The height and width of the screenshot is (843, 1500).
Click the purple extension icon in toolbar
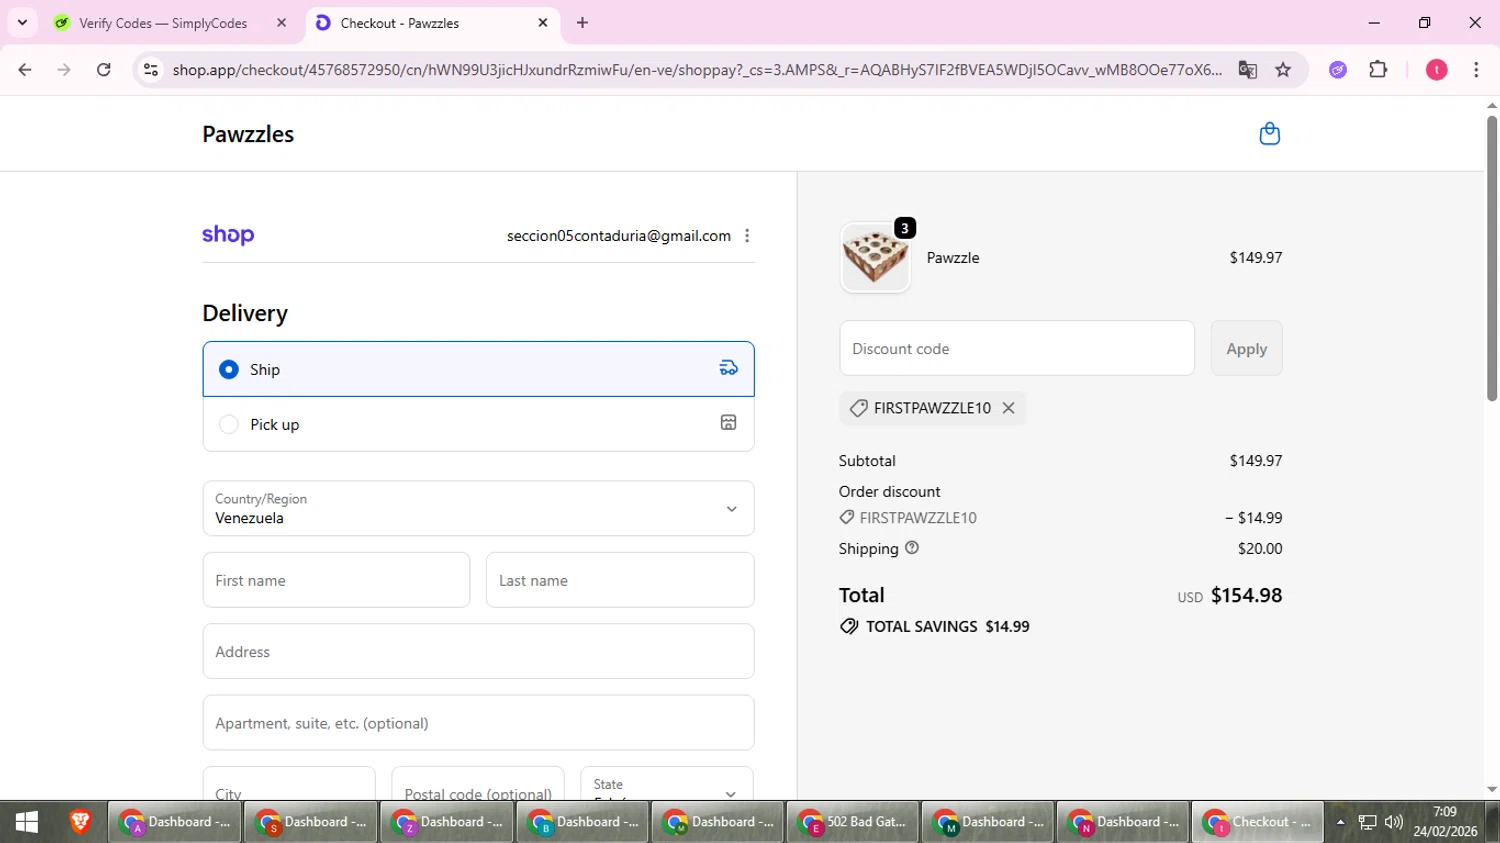point(1338,70)
